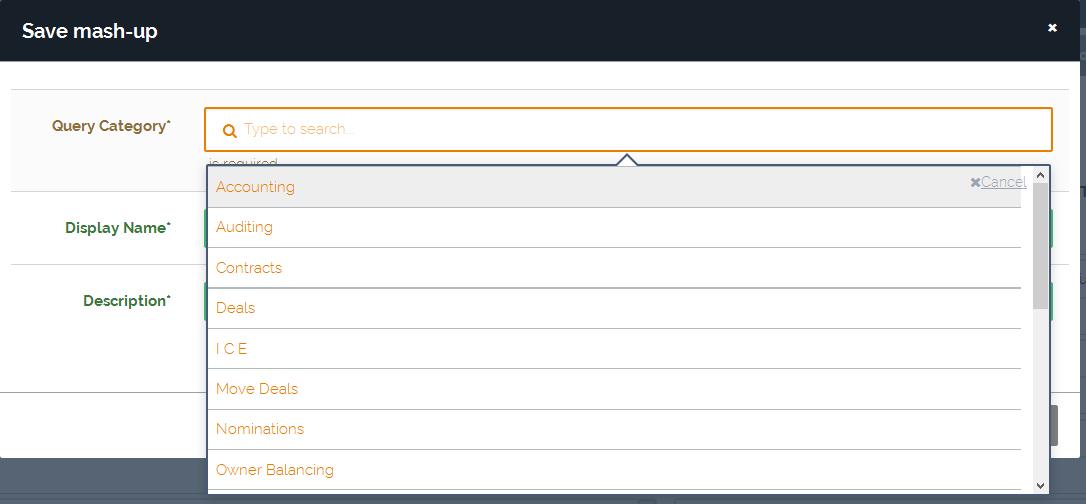Focus the Query Category search field
The width and height of the screenshot is (1086, 504).
640,129
